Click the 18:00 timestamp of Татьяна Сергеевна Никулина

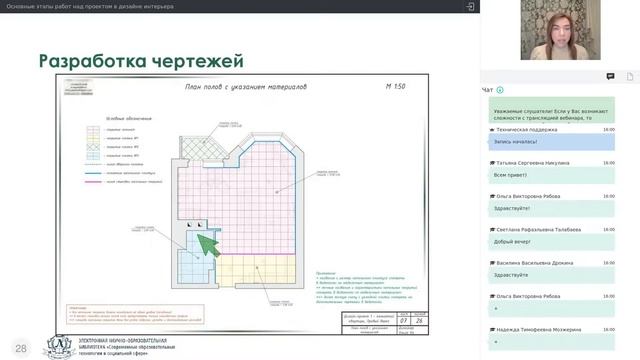click(x=609, y=163)
